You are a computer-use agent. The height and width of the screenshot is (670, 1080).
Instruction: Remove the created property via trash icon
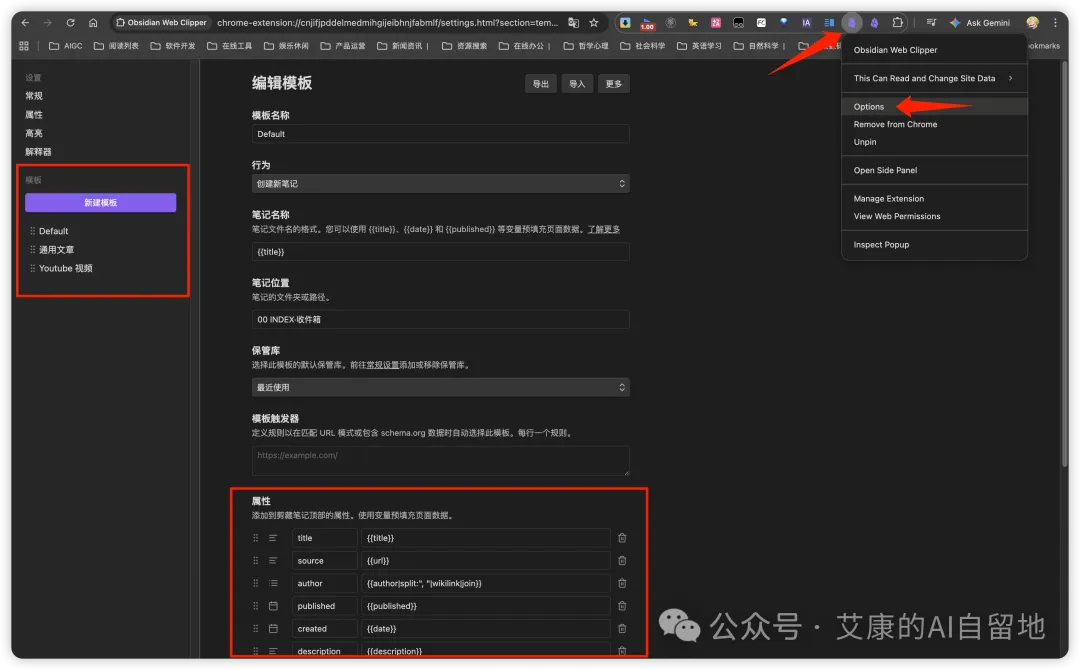pos(622,629)
